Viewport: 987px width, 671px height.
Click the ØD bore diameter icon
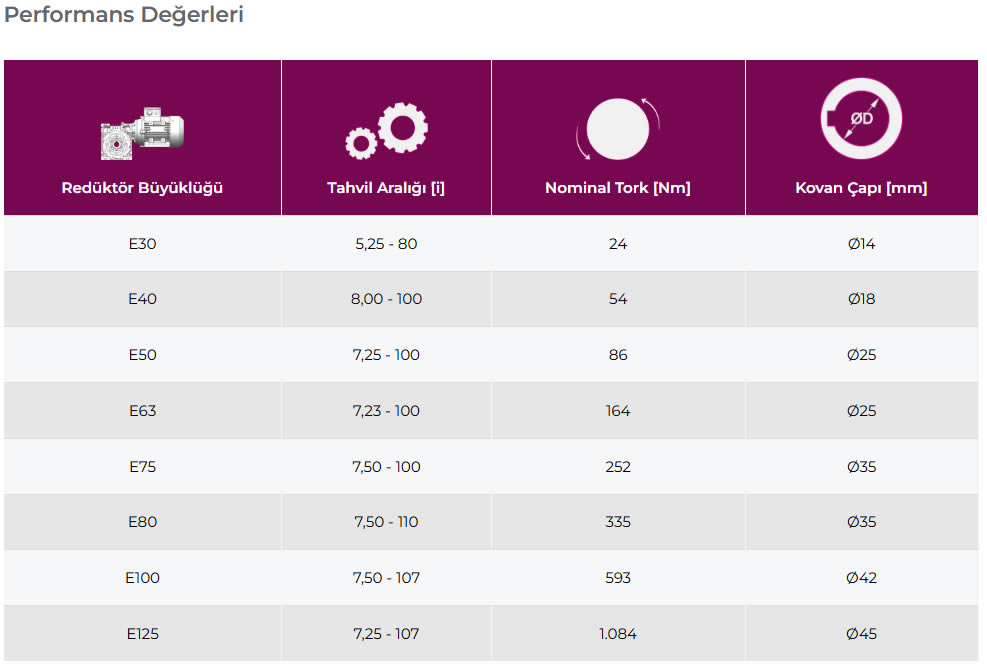click(x=861, y=120)
